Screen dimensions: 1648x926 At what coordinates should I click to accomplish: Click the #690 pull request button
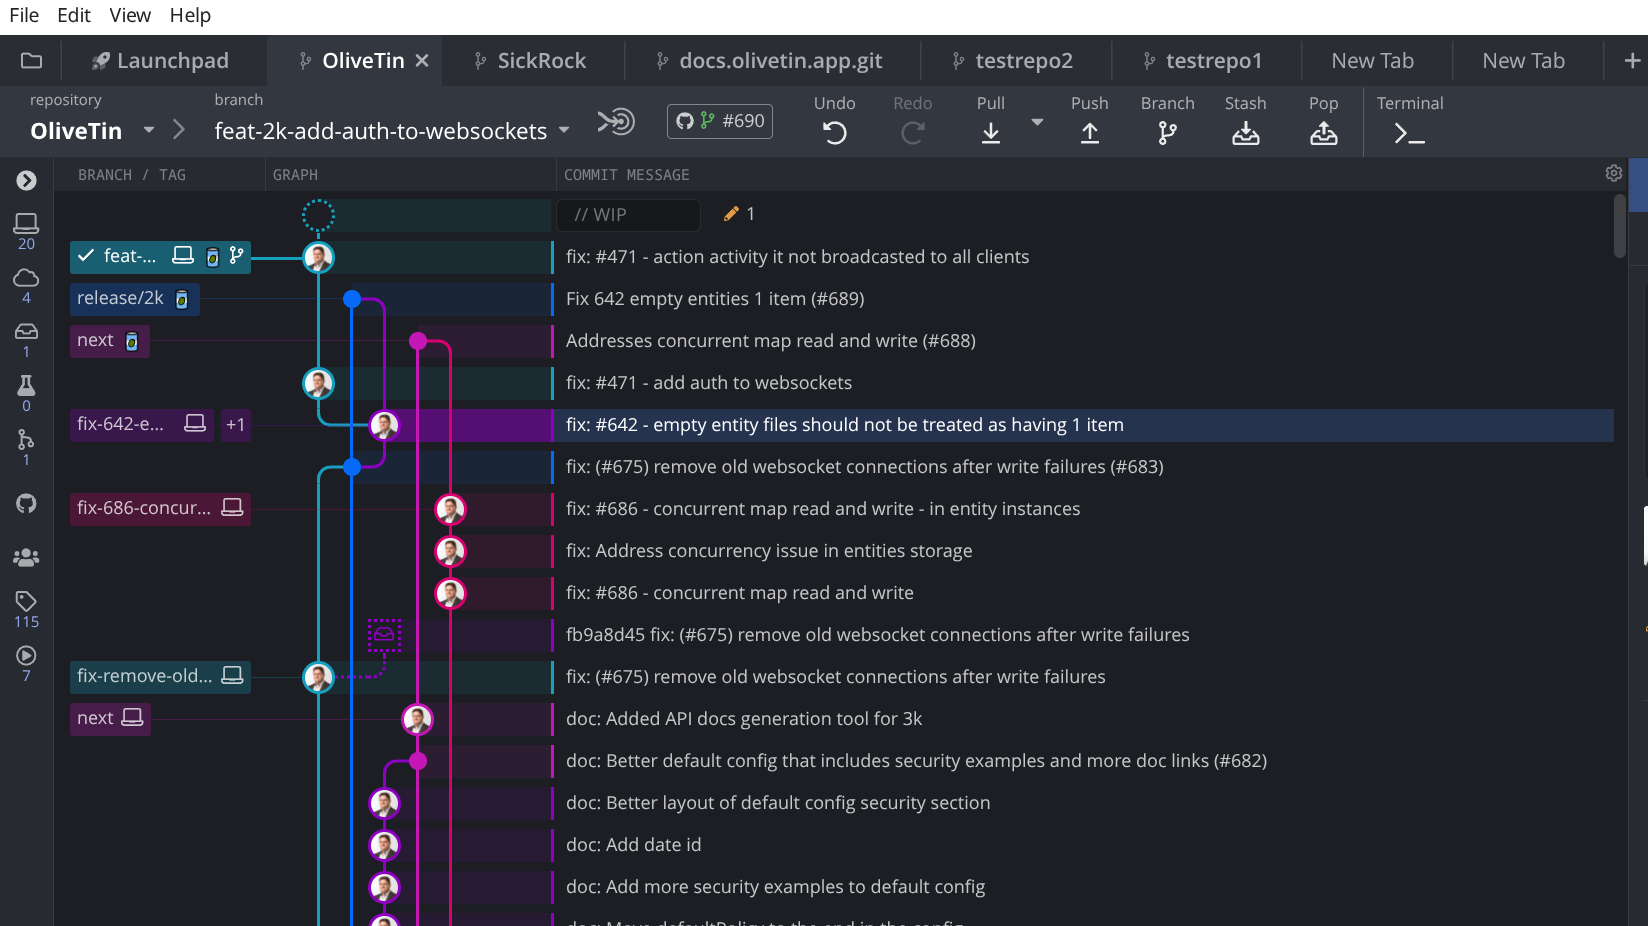(719, 121)
